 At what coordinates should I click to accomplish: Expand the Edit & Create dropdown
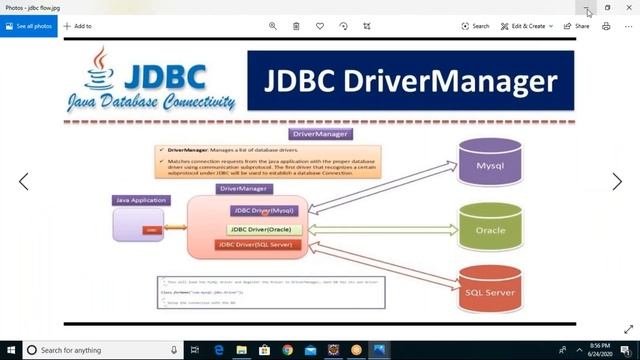(527, 26)
